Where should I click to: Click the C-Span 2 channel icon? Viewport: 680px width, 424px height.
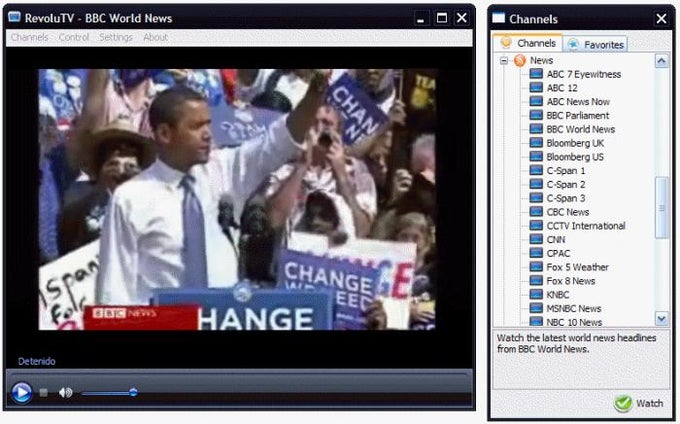tap(536, 184)
